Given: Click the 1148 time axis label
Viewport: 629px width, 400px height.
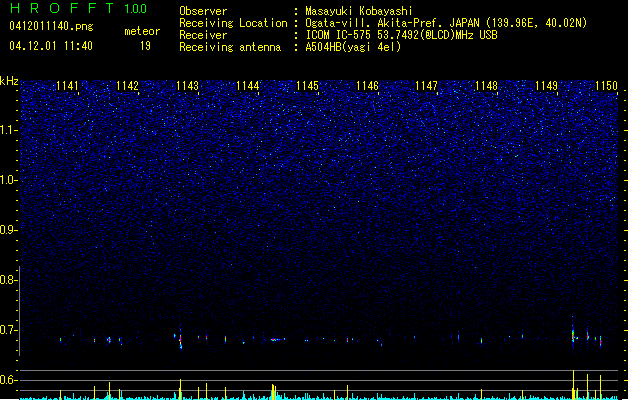Looking at the screenshot, I should coord(486,86).
